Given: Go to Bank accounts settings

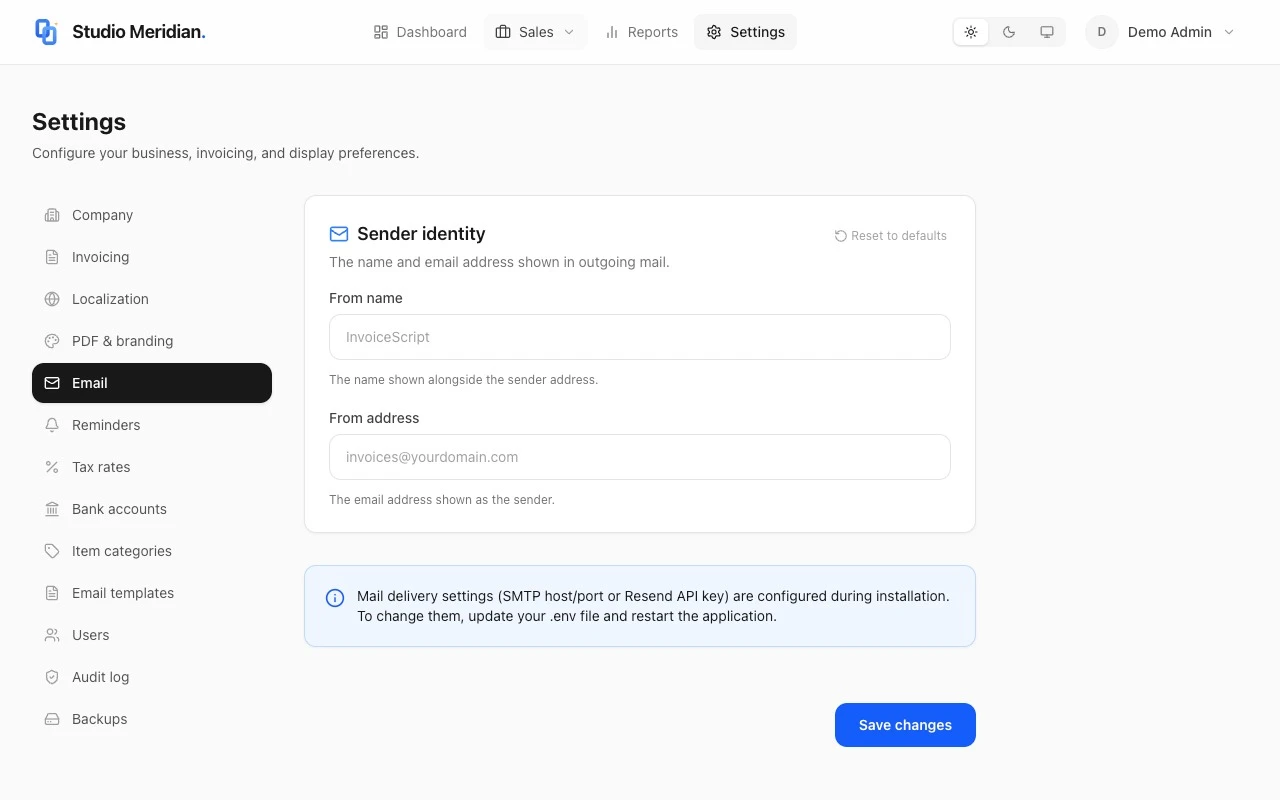Looking at the screenshot, I should pyautogui.click(x=152, y=509).
